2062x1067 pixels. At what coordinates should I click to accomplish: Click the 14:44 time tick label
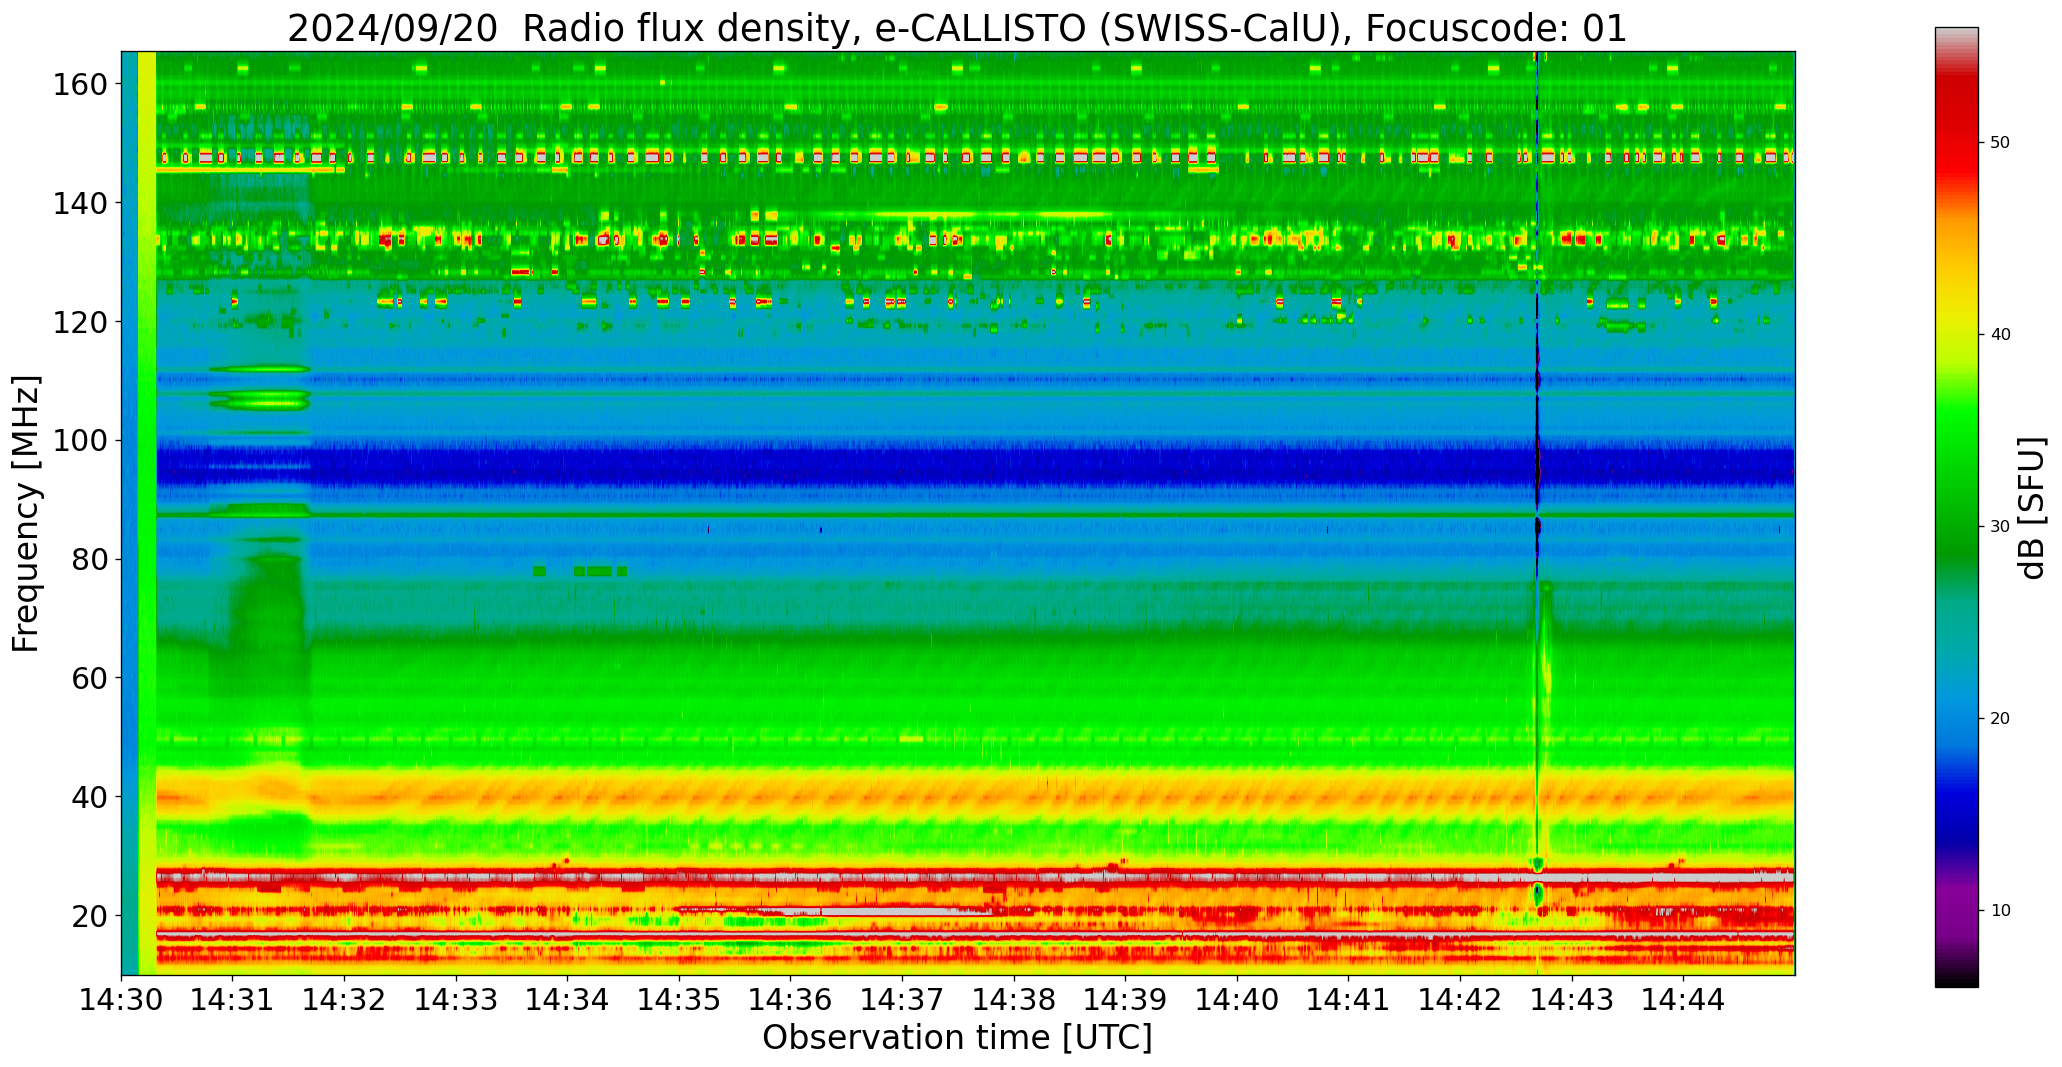click(1683, 998)
